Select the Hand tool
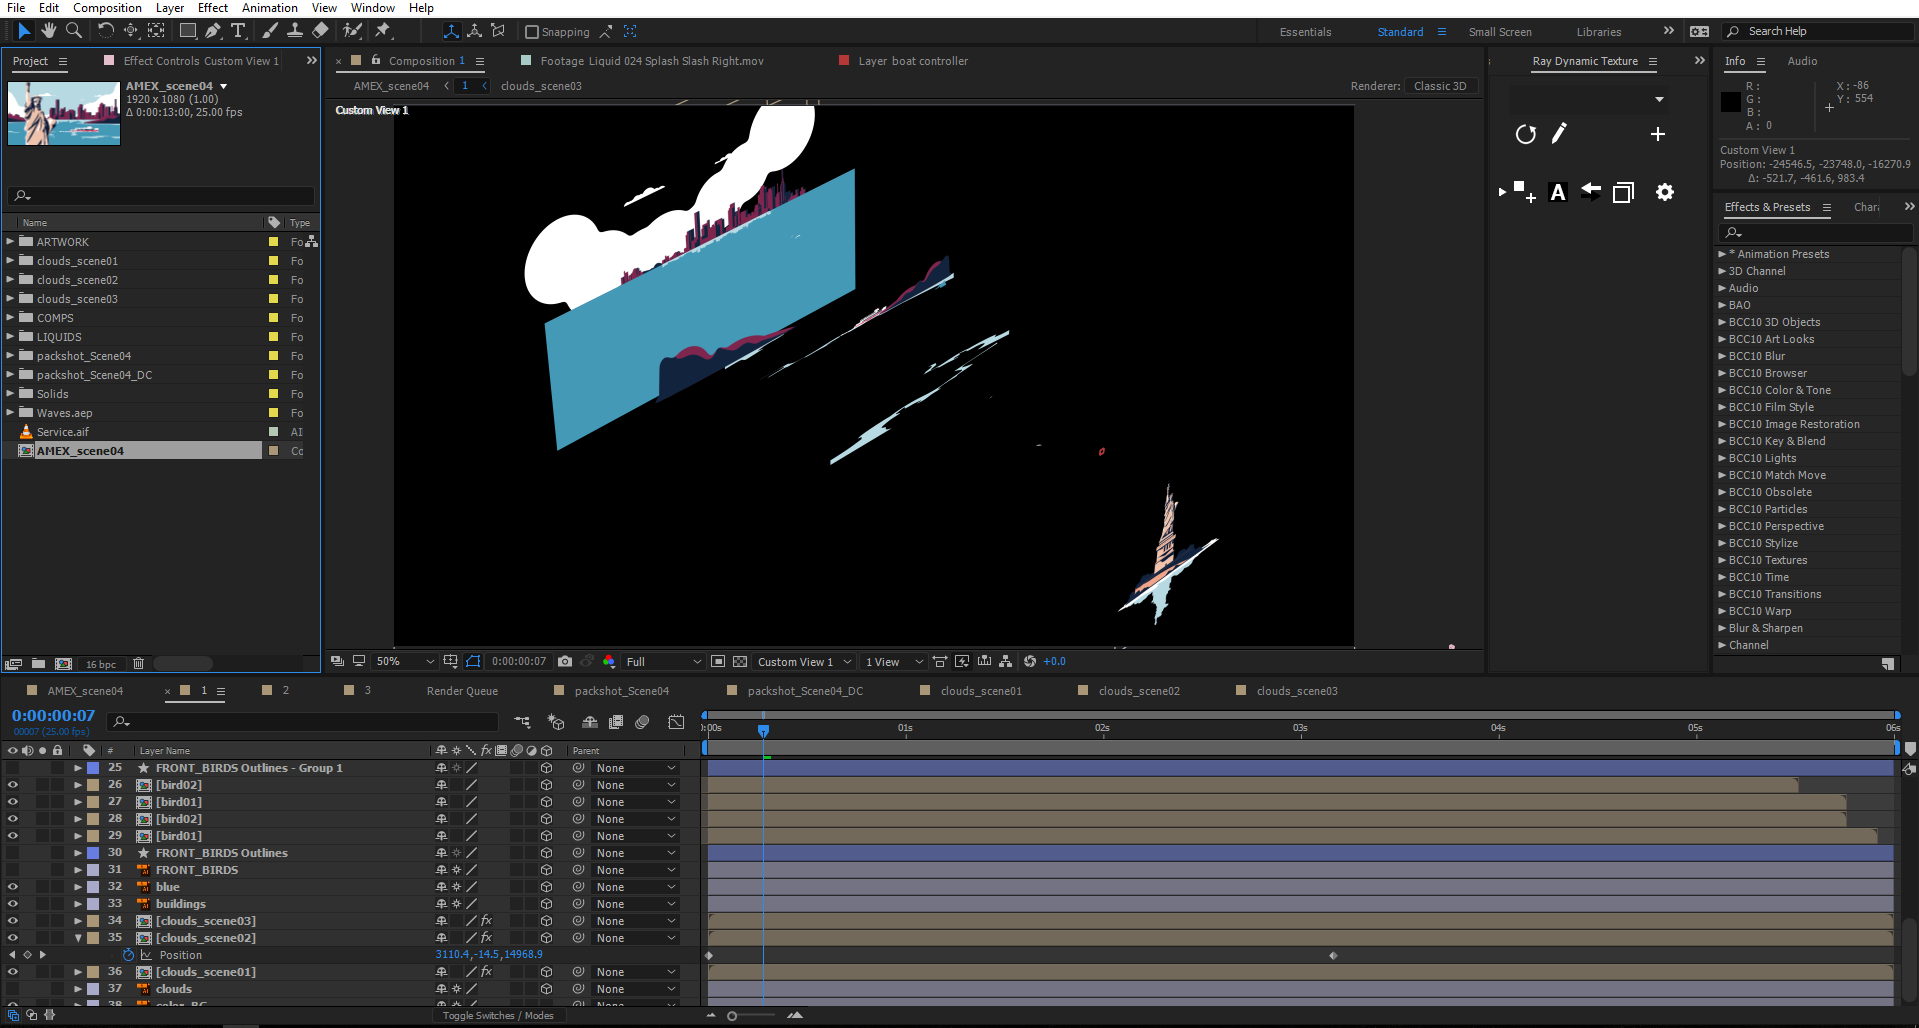 (49, 31)
